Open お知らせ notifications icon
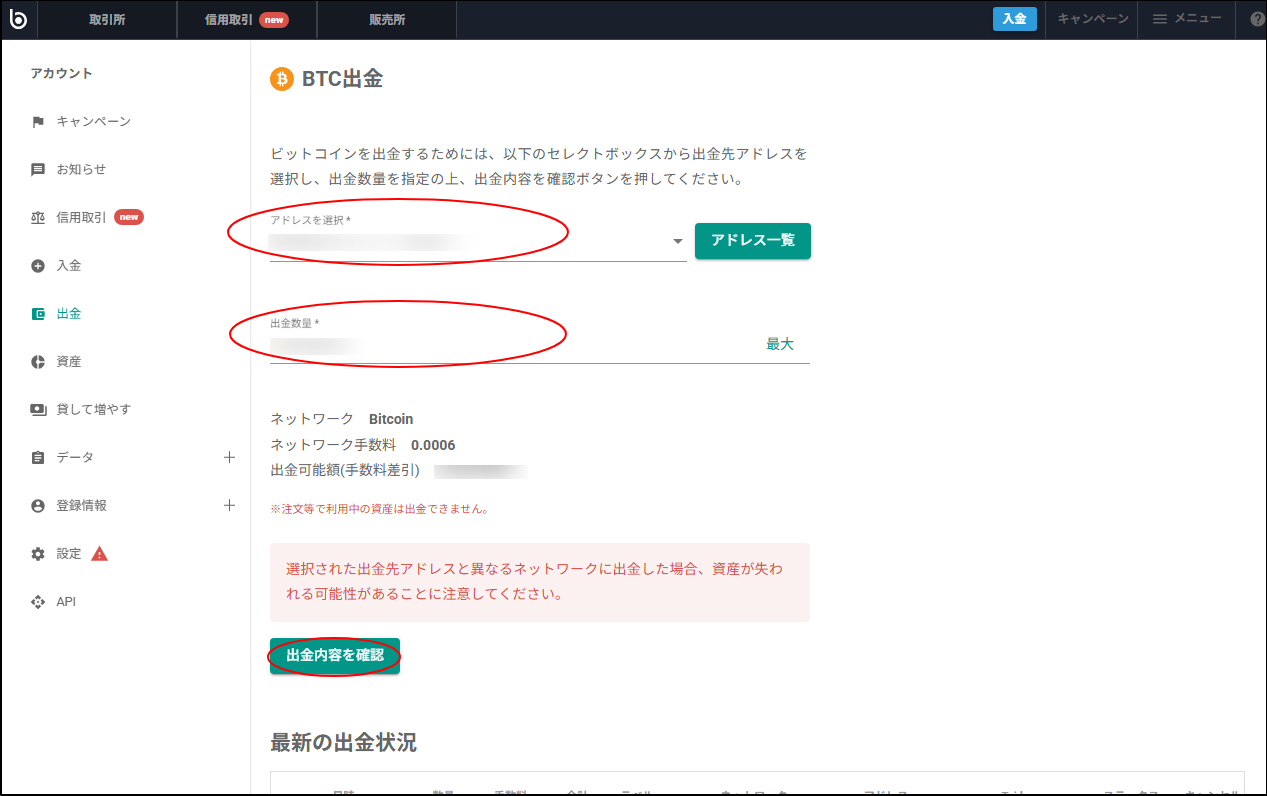The image size is (1267, 796). [x=37, y=168]
